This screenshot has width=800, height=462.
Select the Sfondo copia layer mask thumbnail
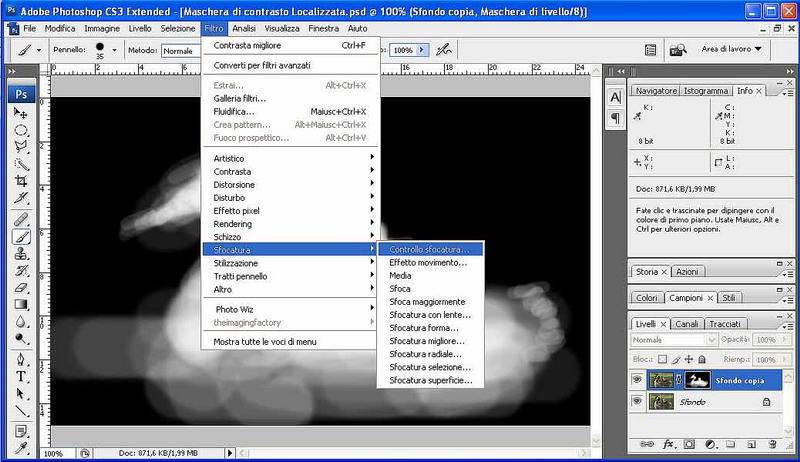[697, 380]
